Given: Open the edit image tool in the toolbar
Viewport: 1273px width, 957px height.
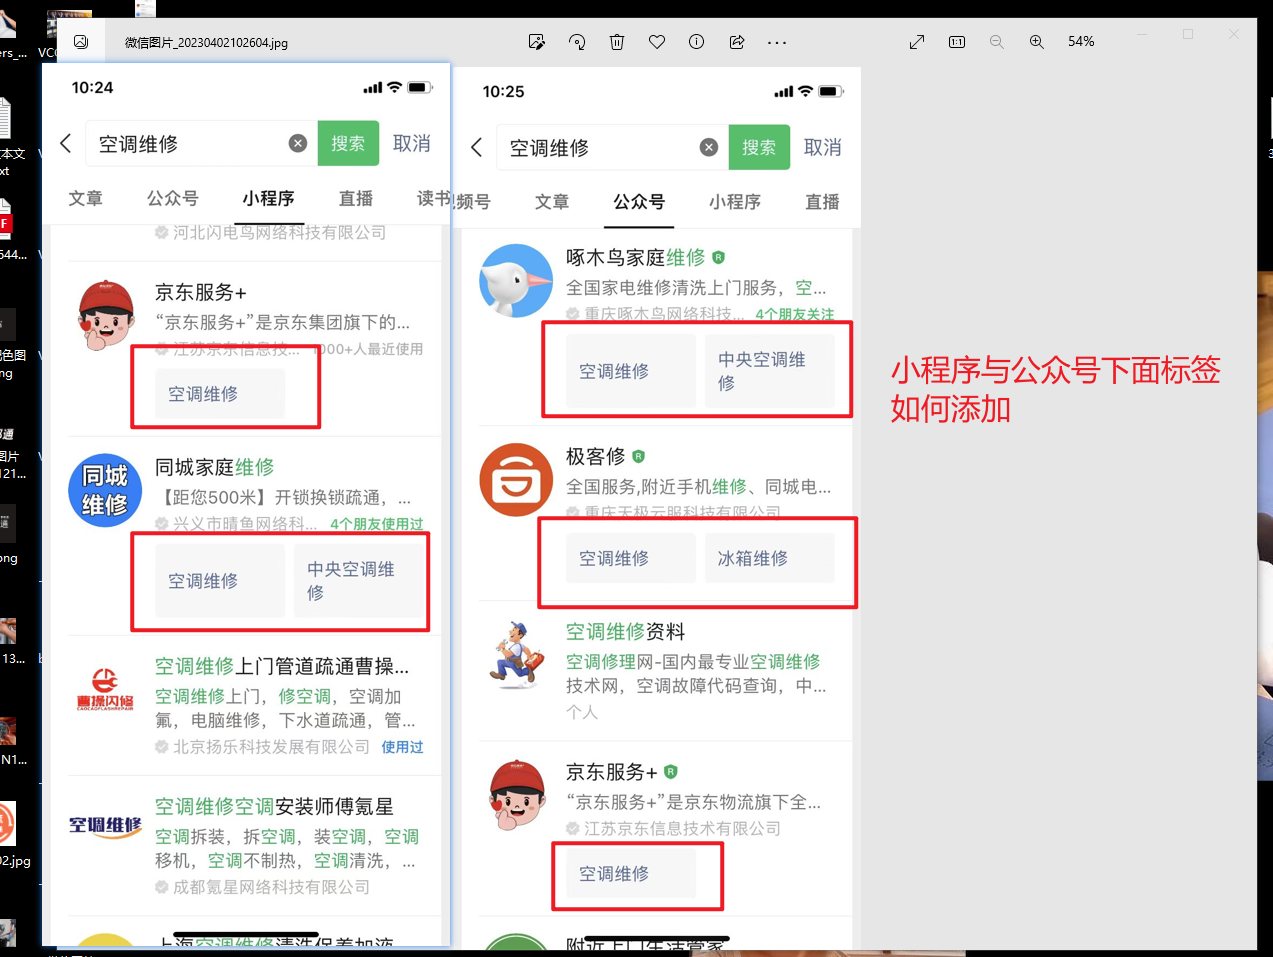Looking at the screenshot, I should point(537,42).
